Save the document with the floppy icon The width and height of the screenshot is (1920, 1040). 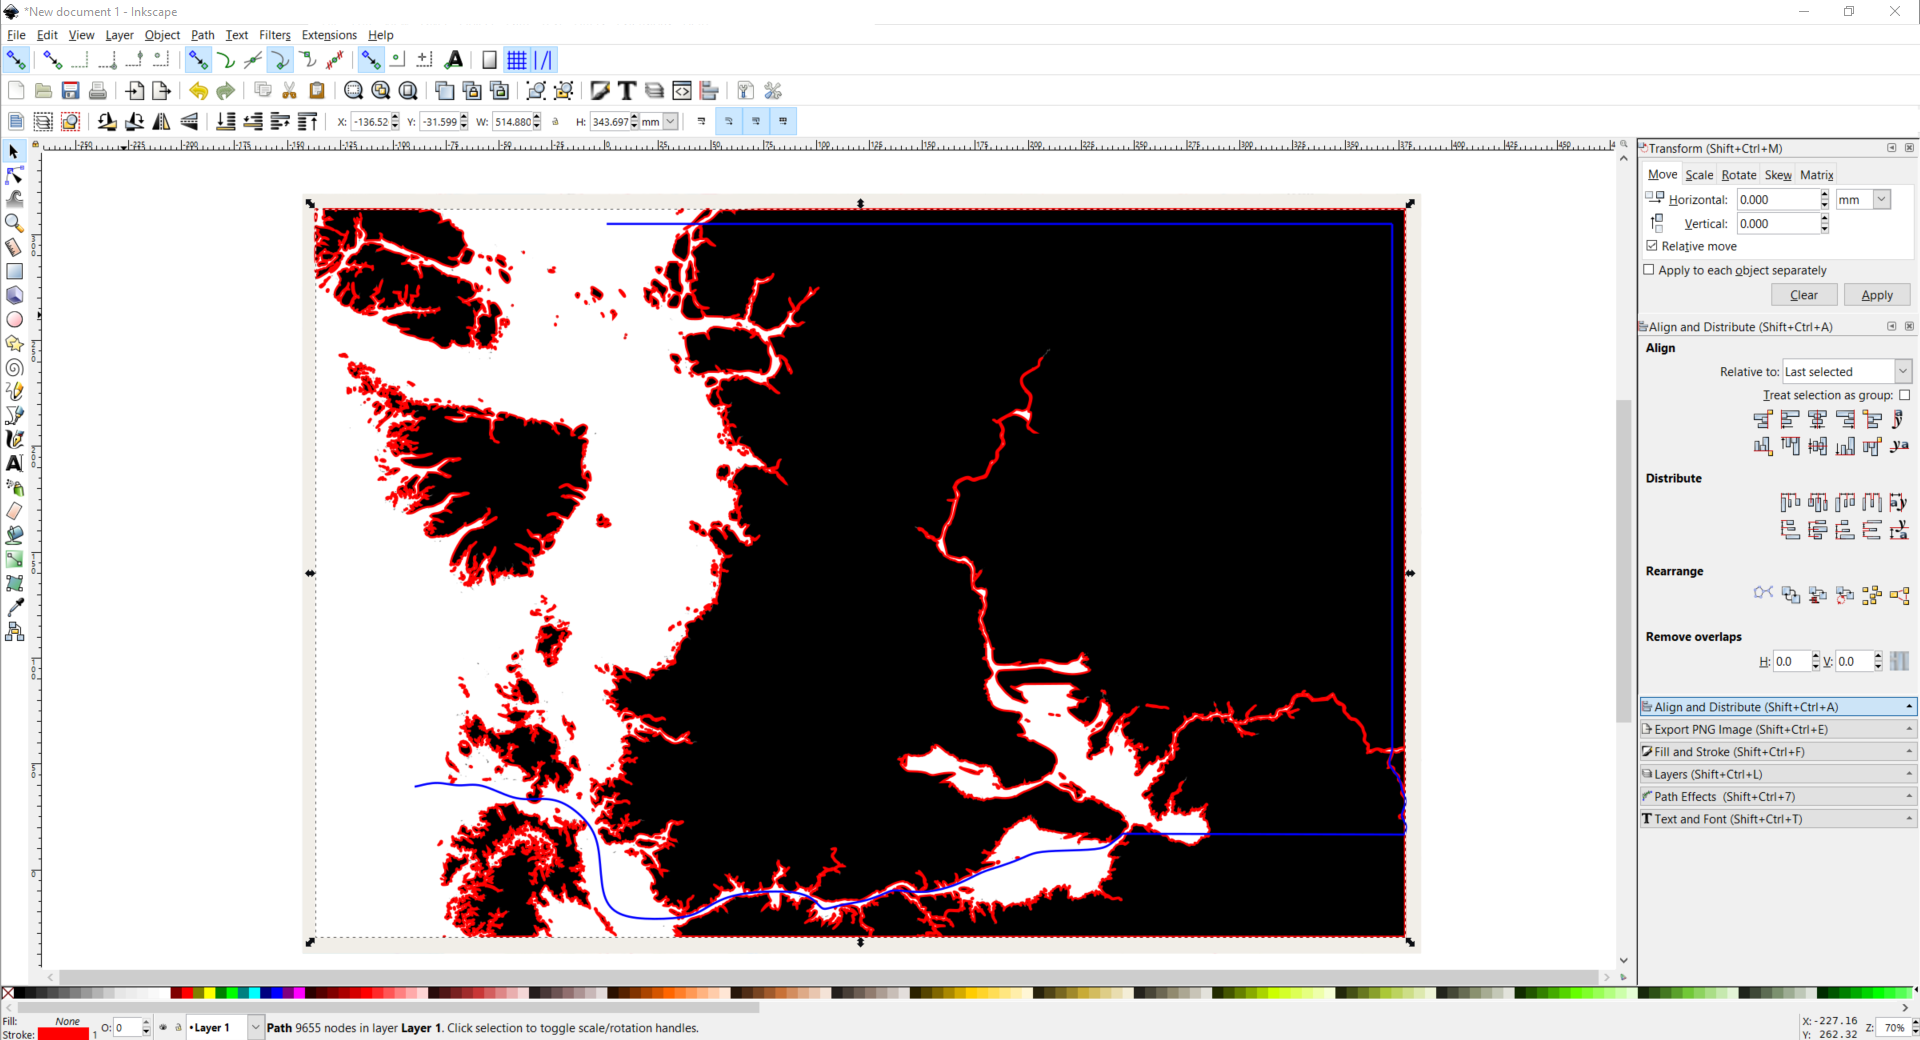pyautogui.click(x=70, y=91)
